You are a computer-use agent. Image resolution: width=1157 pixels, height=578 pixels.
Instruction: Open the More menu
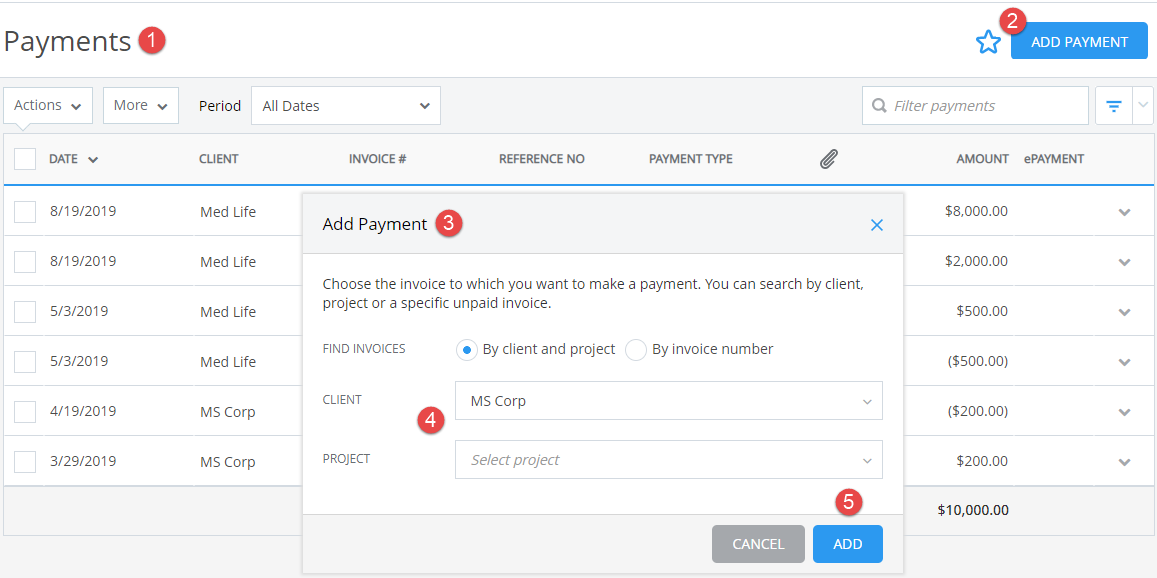pyautogui.click(x=140, y=105)
